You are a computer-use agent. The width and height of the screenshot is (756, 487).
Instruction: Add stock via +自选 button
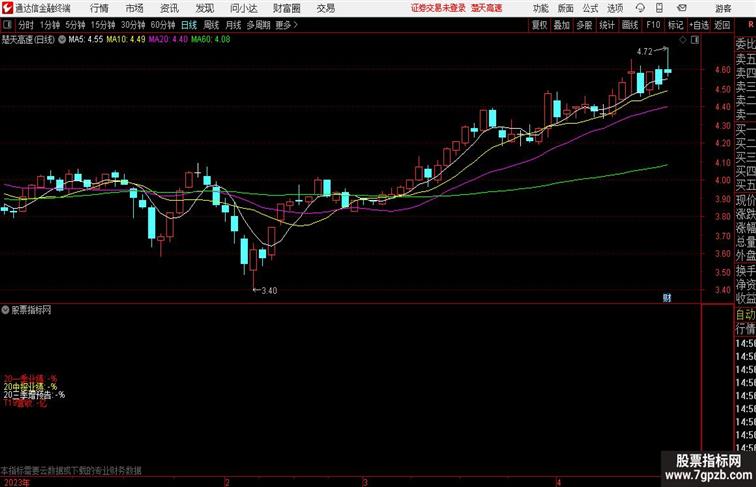tap(699, 25)
